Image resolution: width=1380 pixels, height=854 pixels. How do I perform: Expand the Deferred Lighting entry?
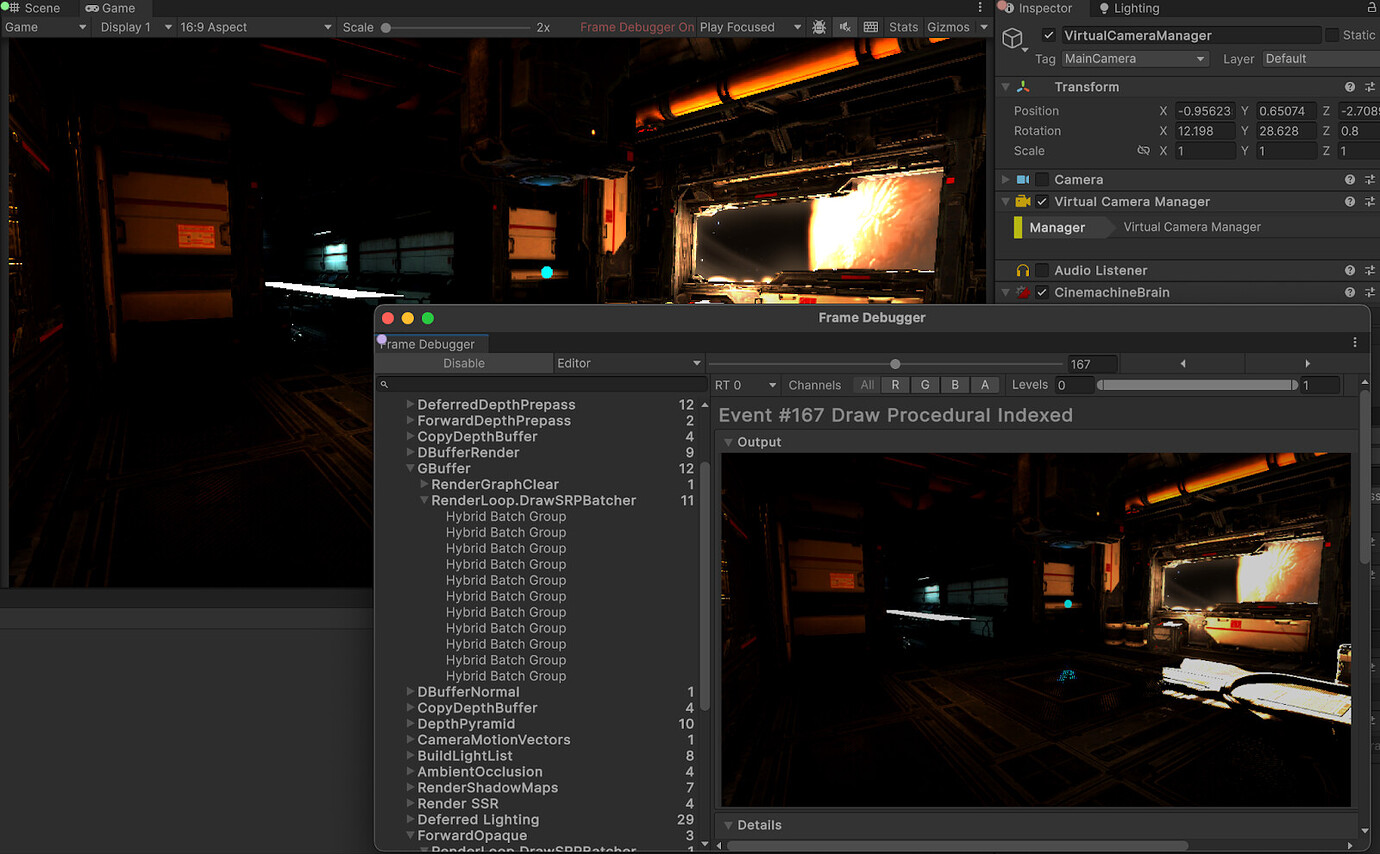pos(410,819)
